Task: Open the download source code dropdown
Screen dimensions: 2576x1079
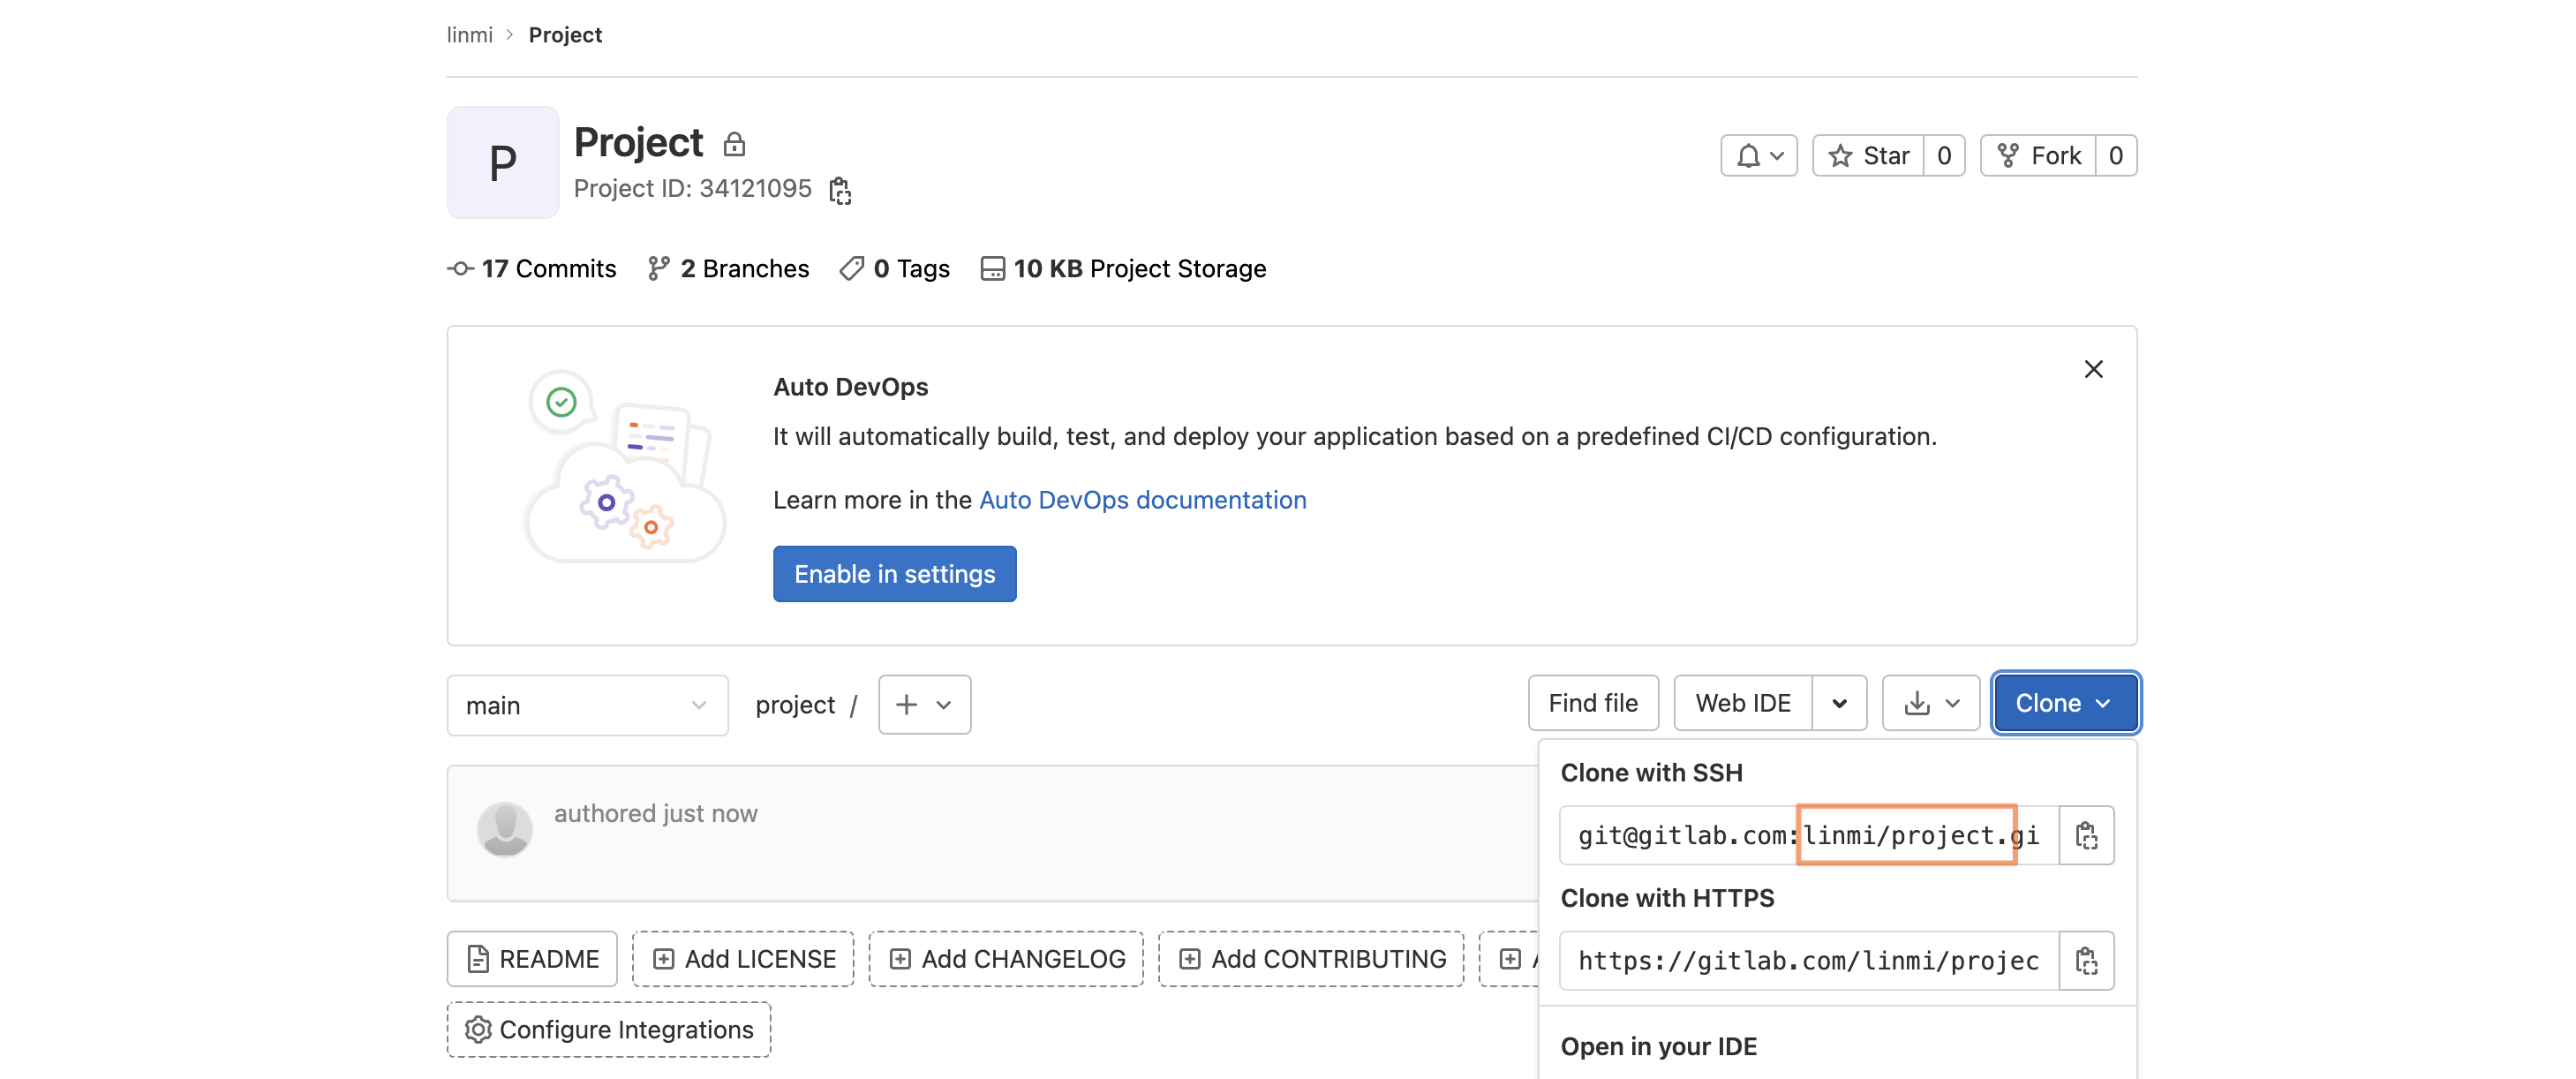Action: coord(1931,703)
